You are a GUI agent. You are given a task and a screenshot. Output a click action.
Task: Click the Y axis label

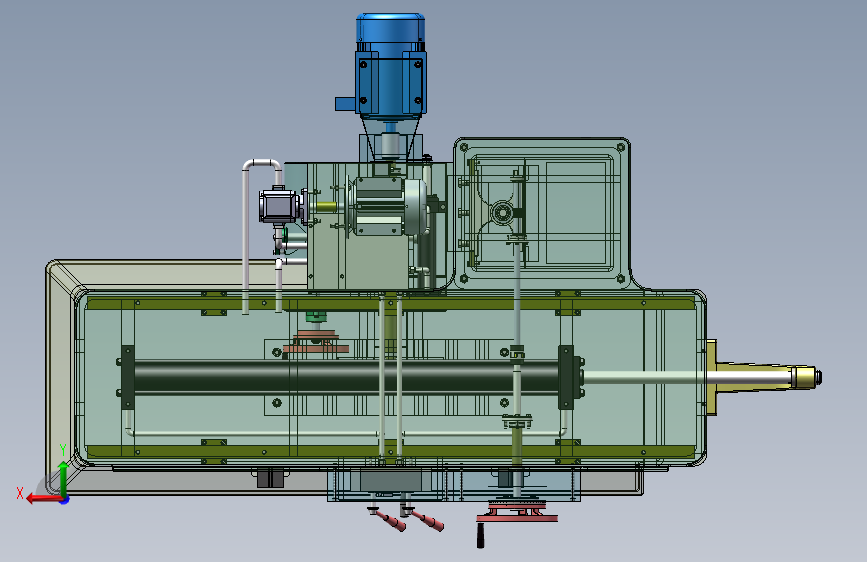click(63, 450)
